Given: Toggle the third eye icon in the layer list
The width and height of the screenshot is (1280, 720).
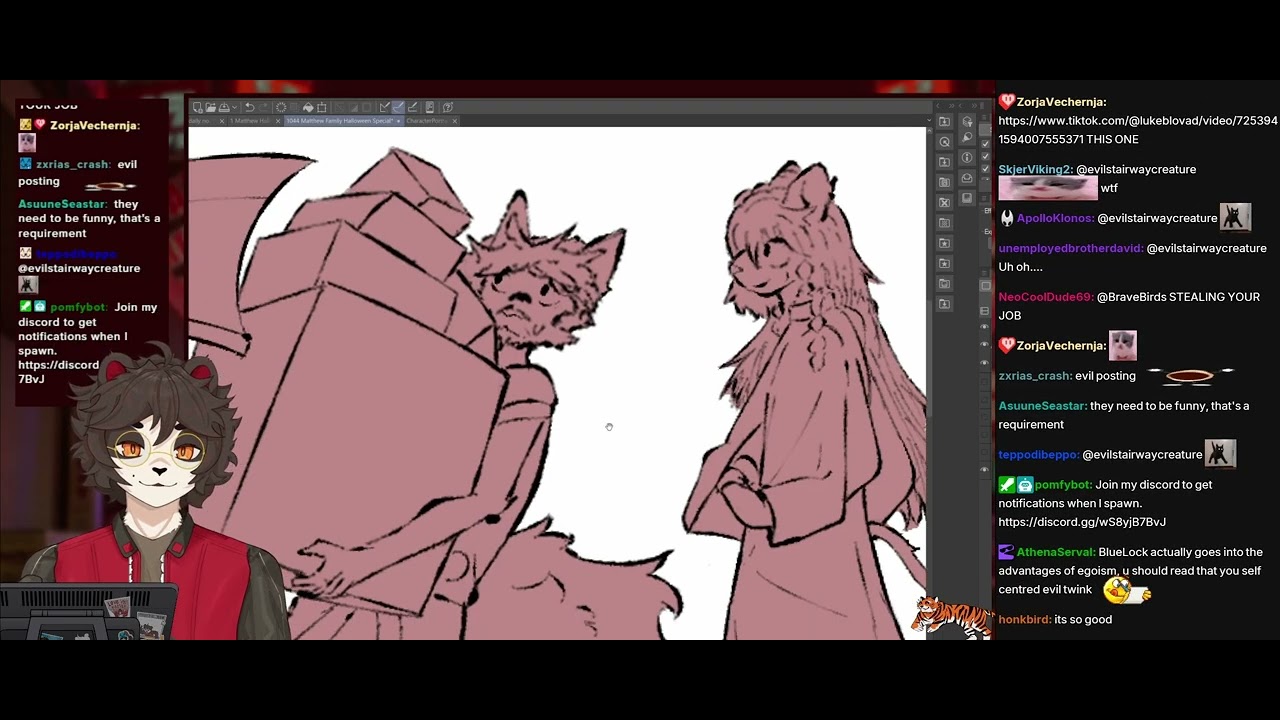Looking at the screenshot, I should tap(985, 363).
